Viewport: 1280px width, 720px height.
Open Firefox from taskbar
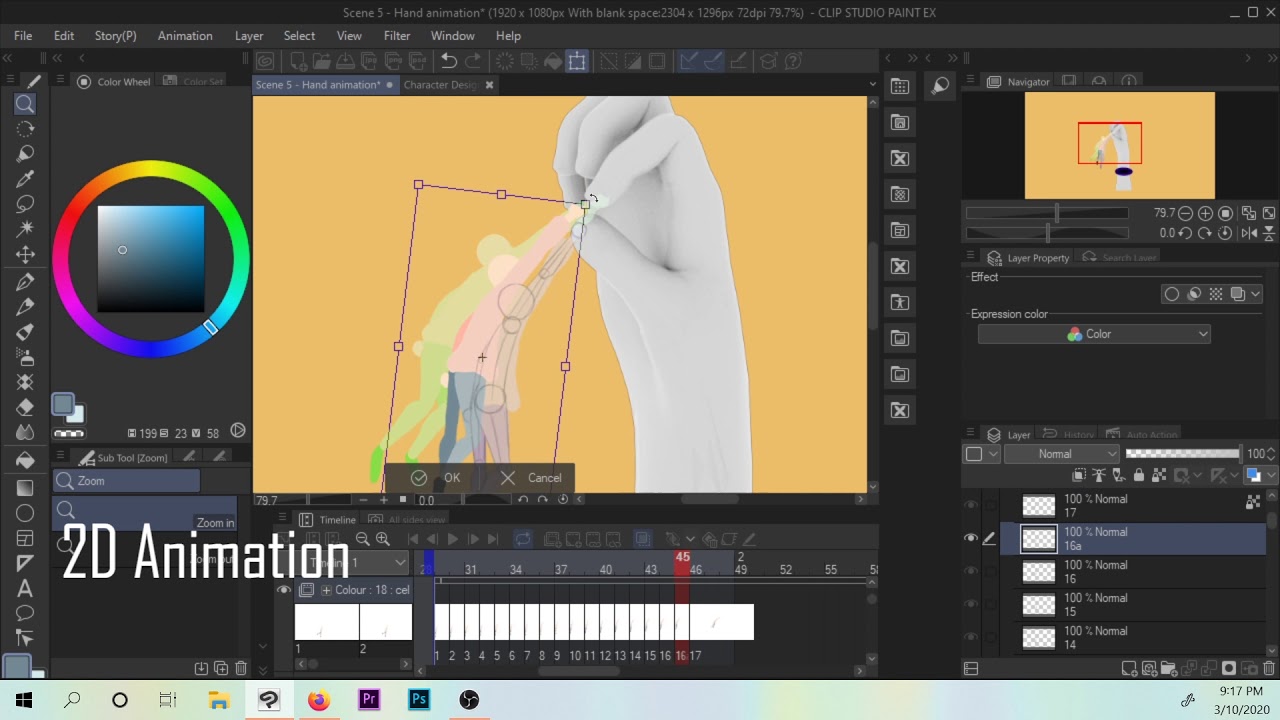[319, 700]
